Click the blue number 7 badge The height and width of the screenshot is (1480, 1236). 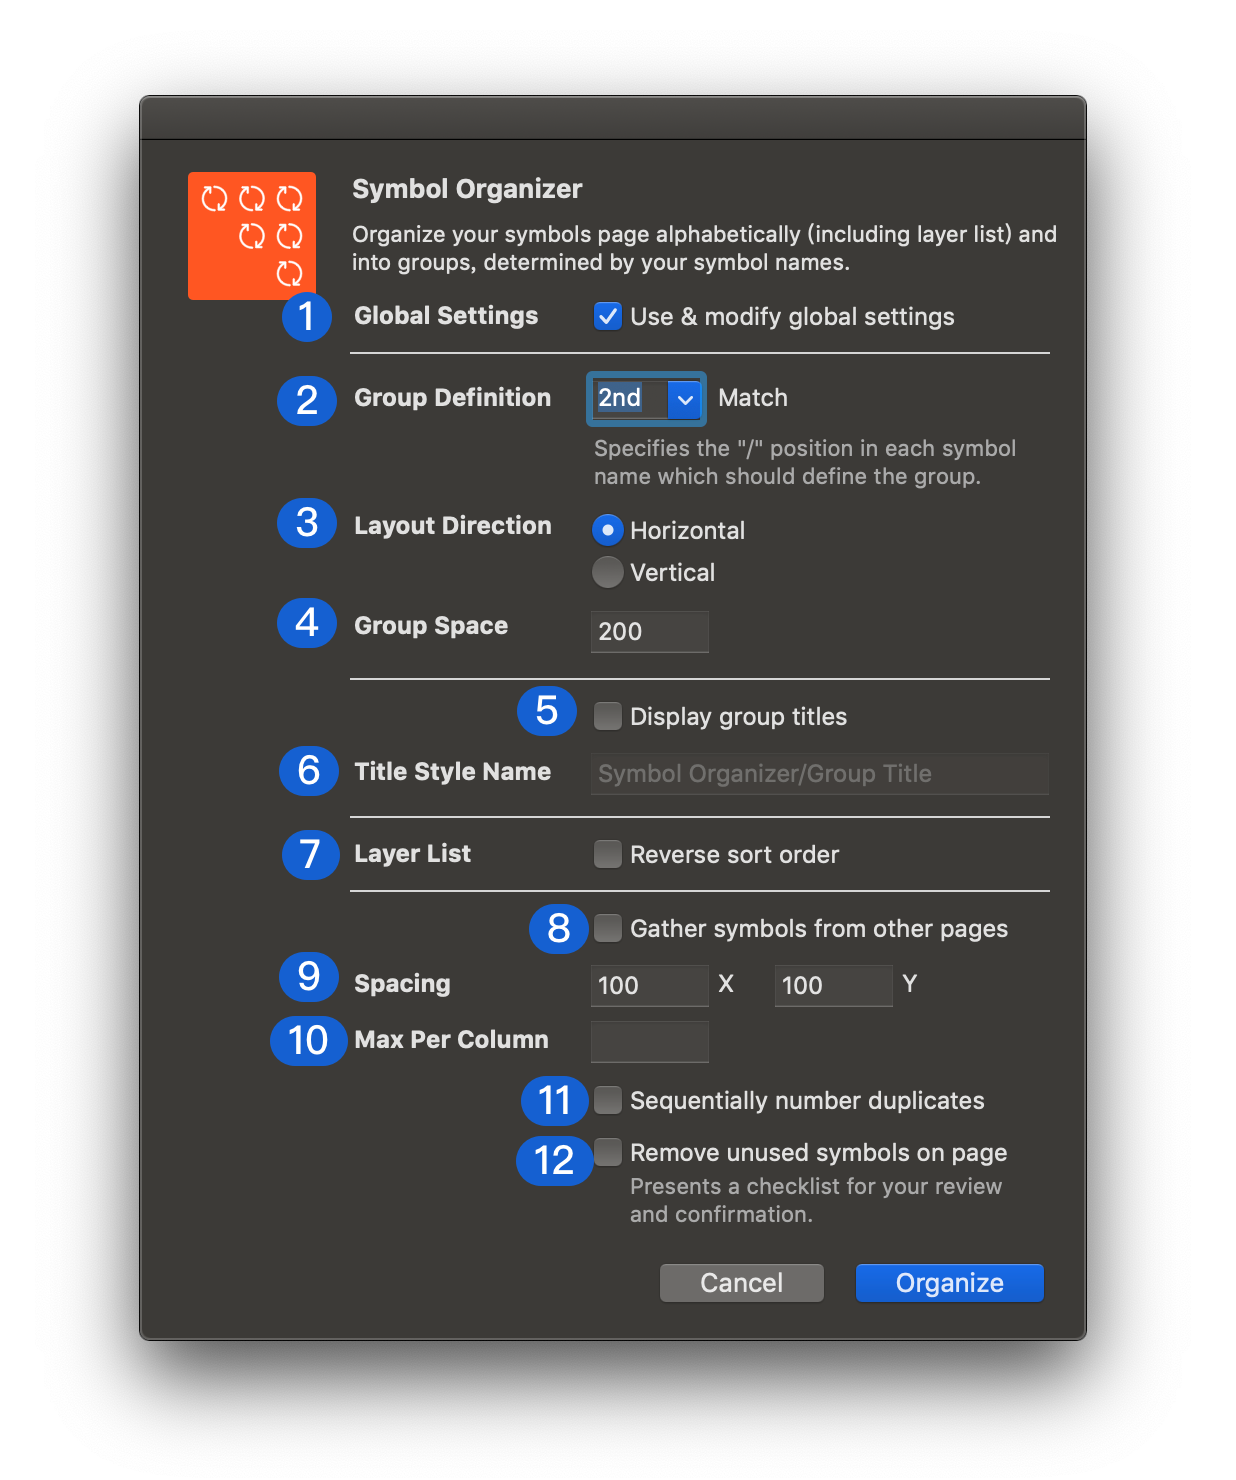pos(310,855)
